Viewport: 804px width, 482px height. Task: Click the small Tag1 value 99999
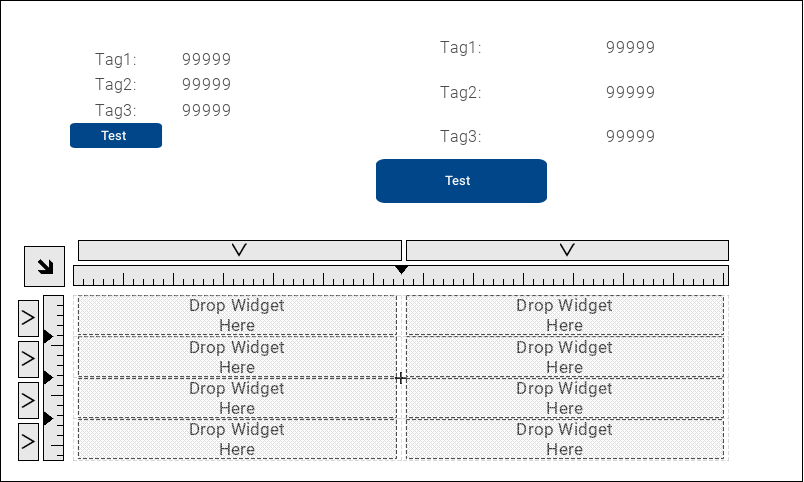pyautogui.click(x=206, y=59)
